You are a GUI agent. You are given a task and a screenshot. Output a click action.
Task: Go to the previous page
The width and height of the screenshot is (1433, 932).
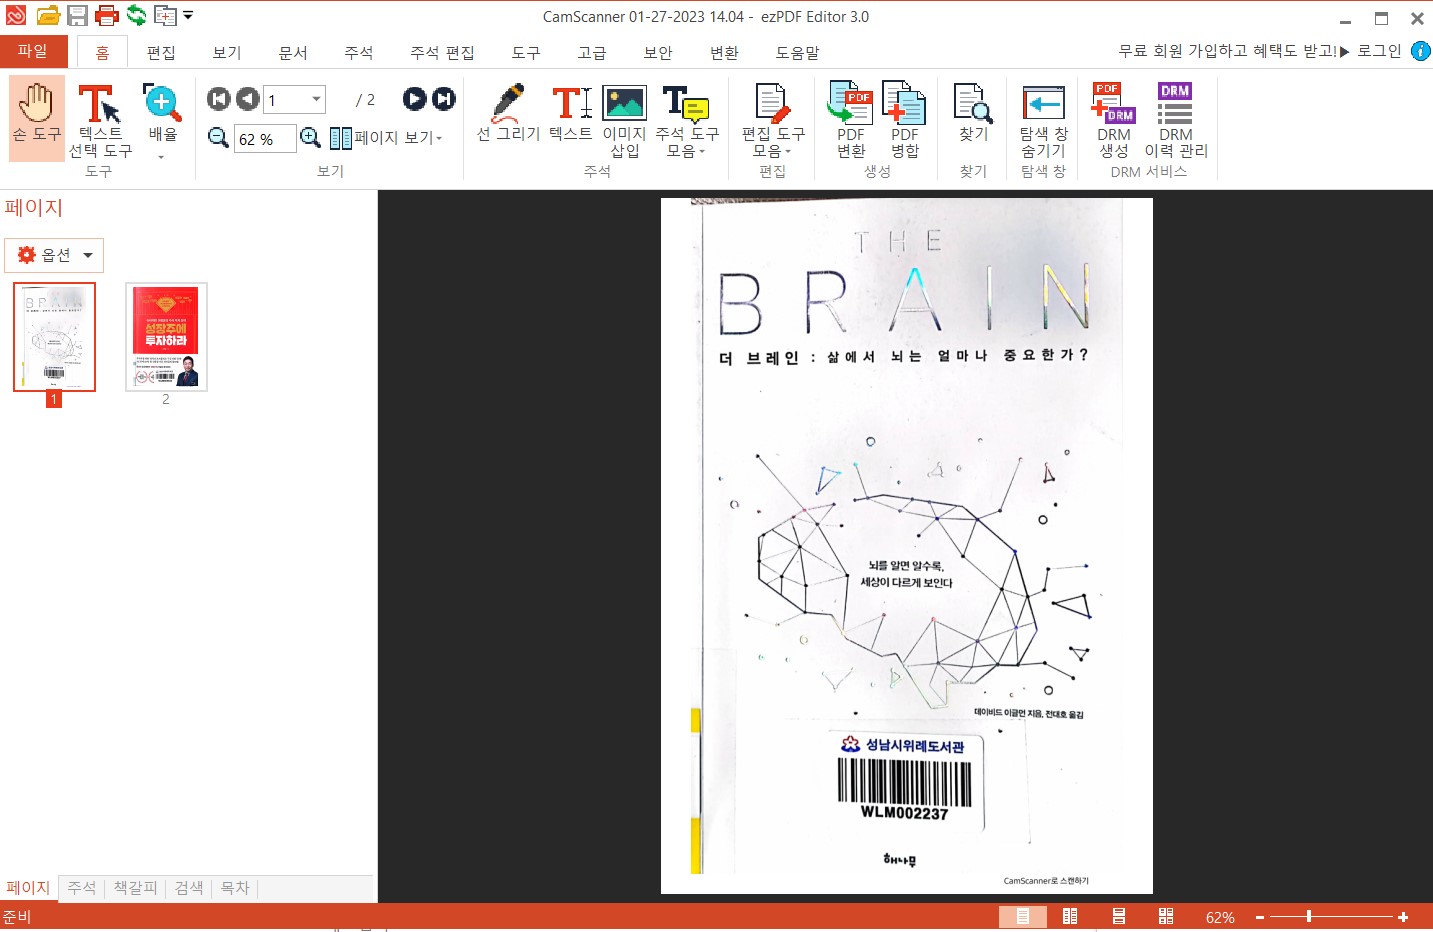click(247, 99)
